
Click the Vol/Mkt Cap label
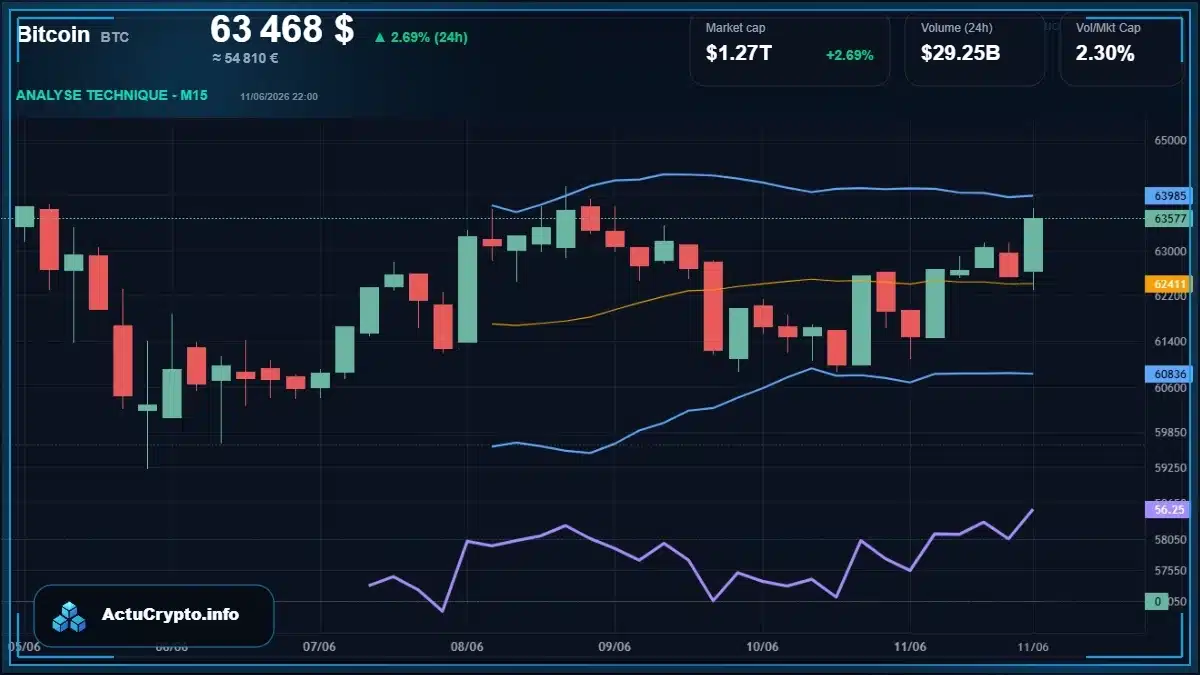1108,28
